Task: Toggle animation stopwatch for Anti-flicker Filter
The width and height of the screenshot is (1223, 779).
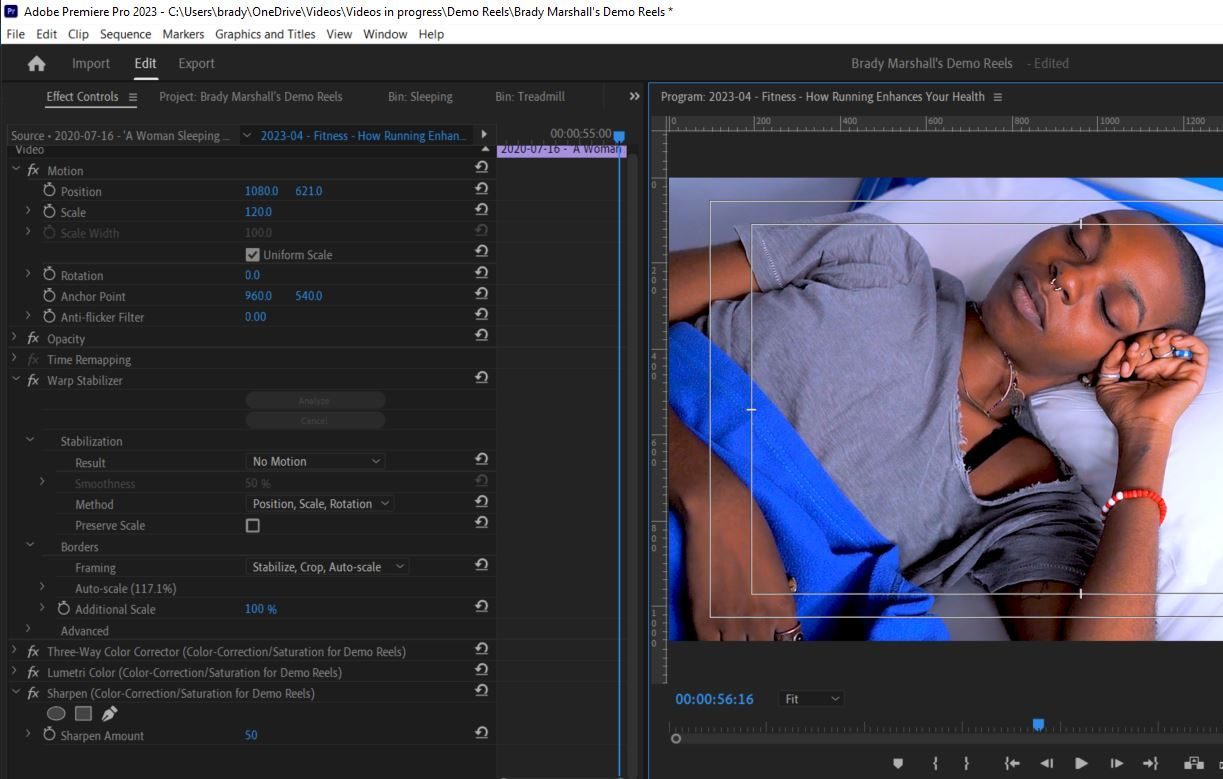Action: (x=49, y=316)
